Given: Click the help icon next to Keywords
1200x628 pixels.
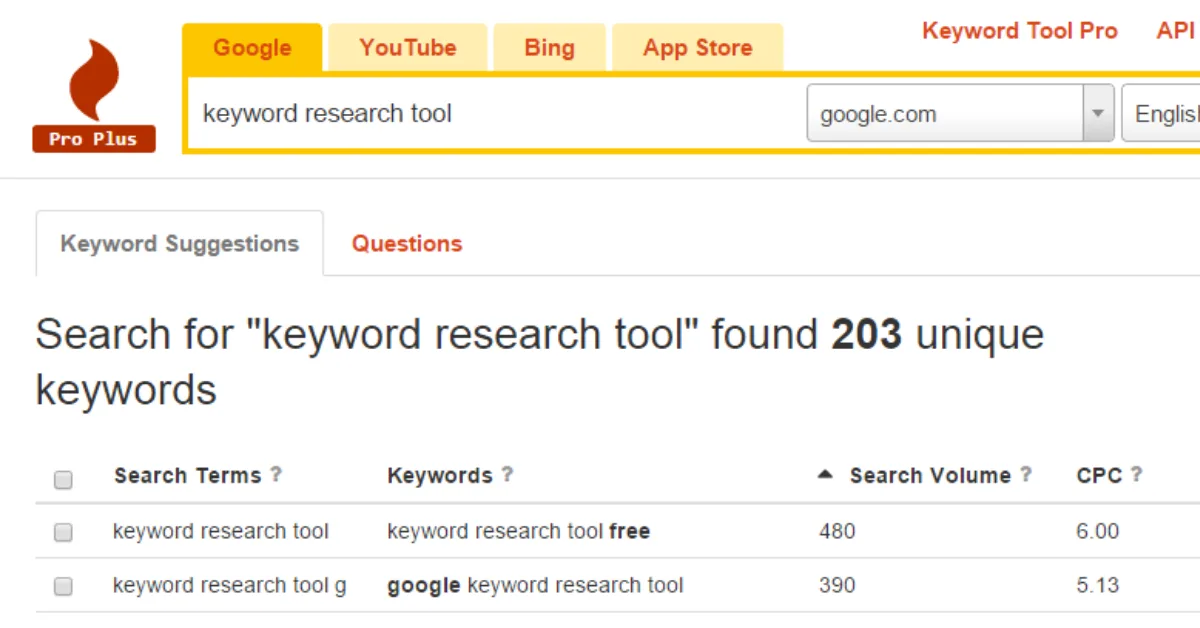Looking at the screenshot, I should (508, 474).
